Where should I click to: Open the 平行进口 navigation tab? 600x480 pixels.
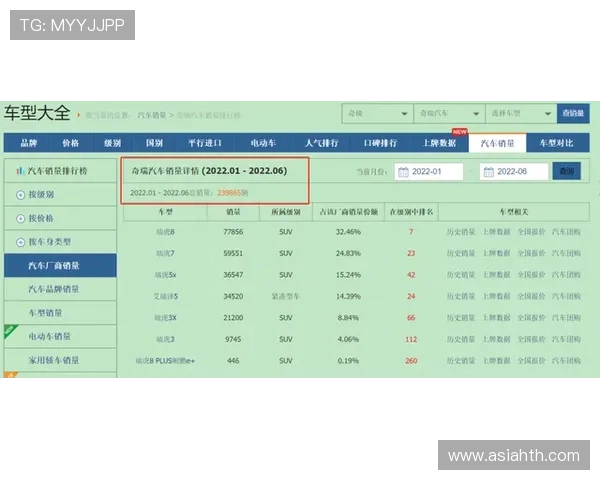[205, 143]
